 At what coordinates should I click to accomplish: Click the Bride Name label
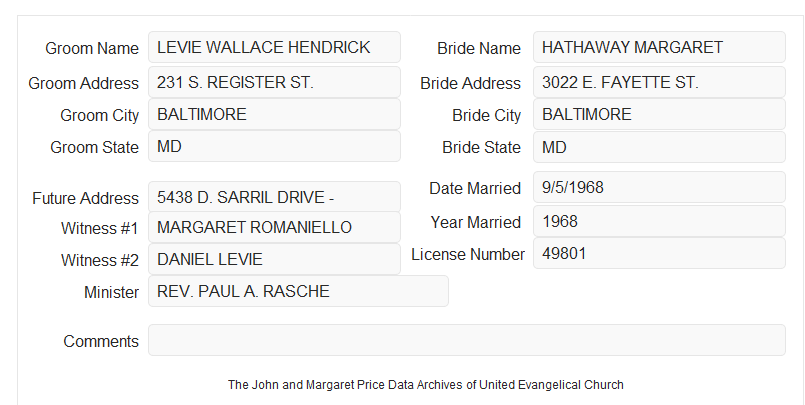tap(479, 48)
